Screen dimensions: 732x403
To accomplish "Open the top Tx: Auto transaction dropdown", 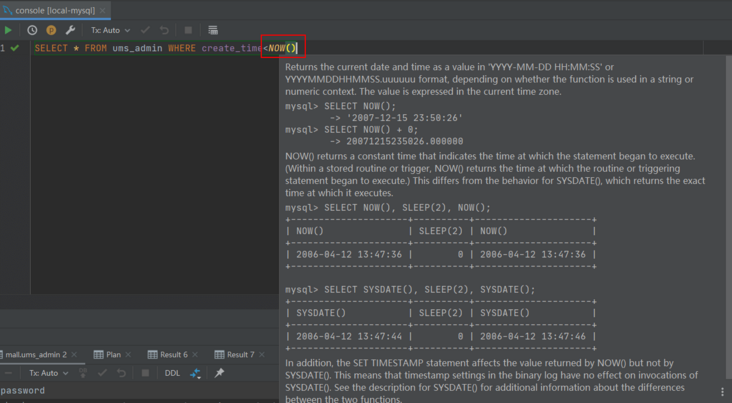I will point(109,31).
